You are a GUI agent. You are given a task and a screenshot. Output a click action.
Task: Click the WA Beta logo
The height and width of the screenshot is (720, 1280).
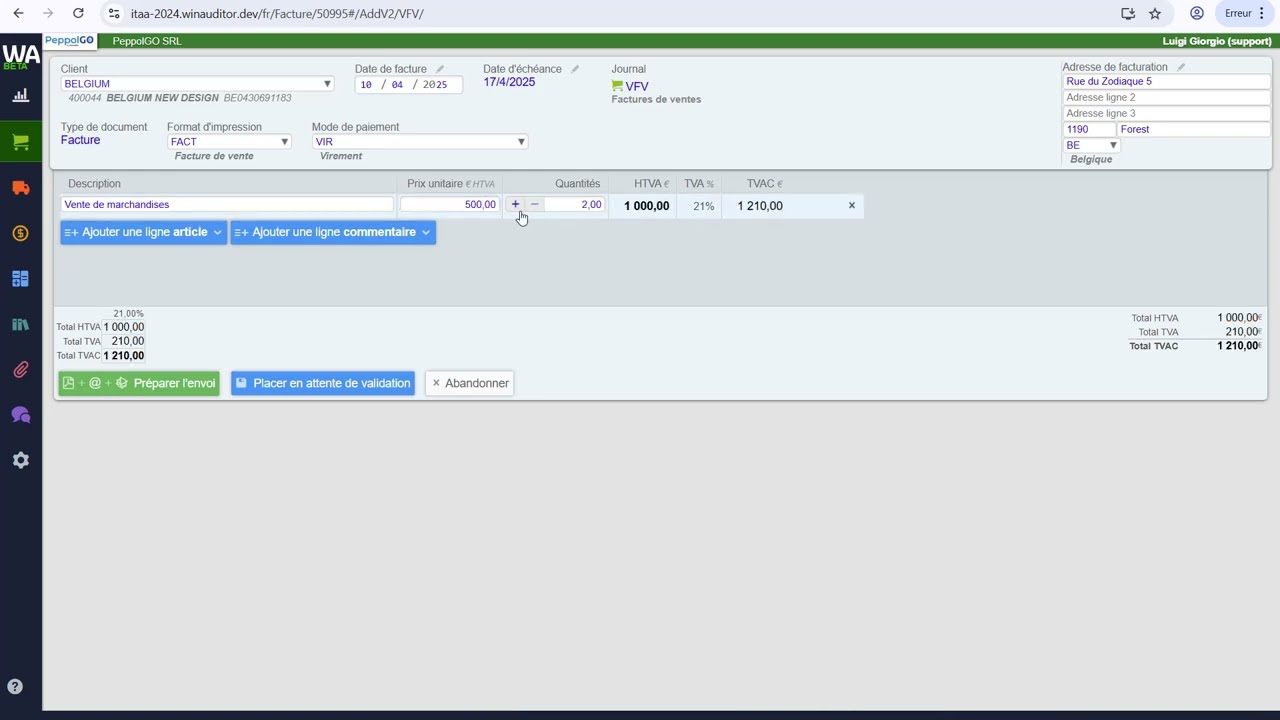pyautogui.click(x=21, y=56)
